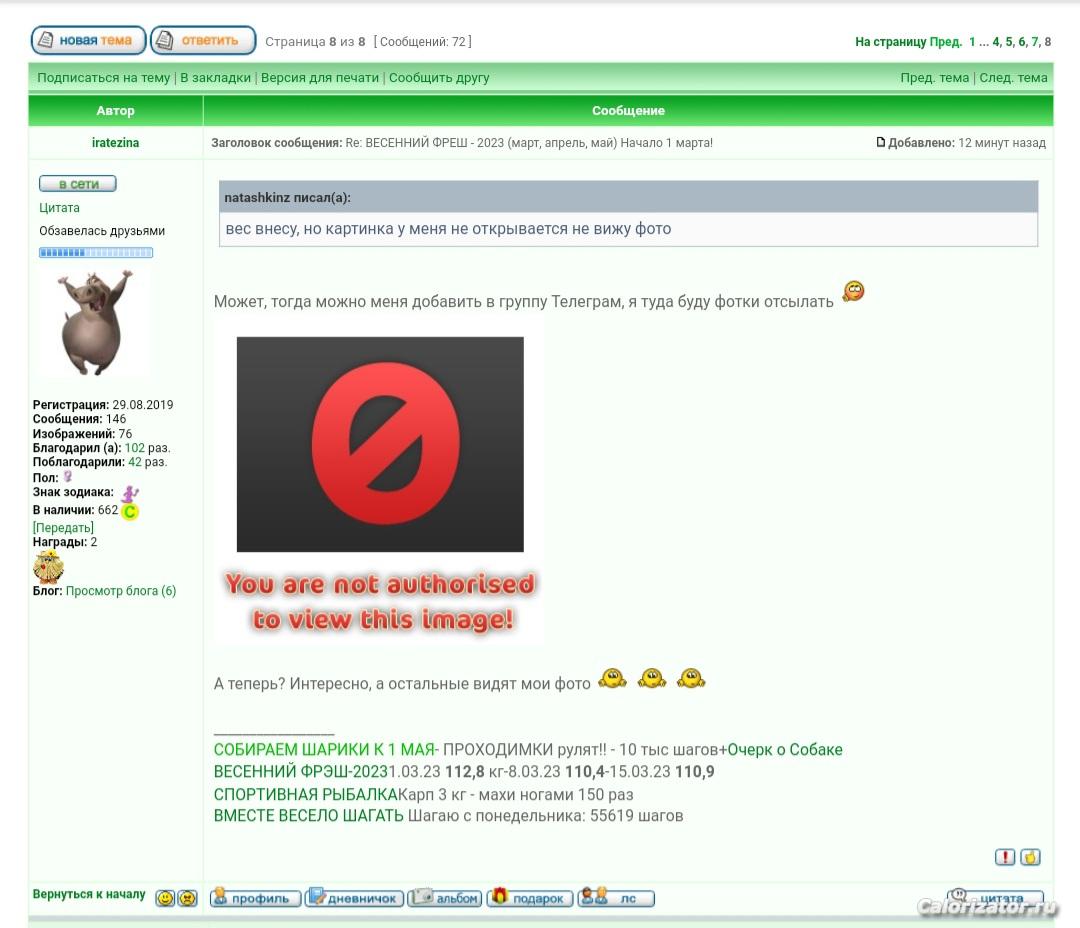Click the red exclamation report icon

click(x=1004, y=857)
